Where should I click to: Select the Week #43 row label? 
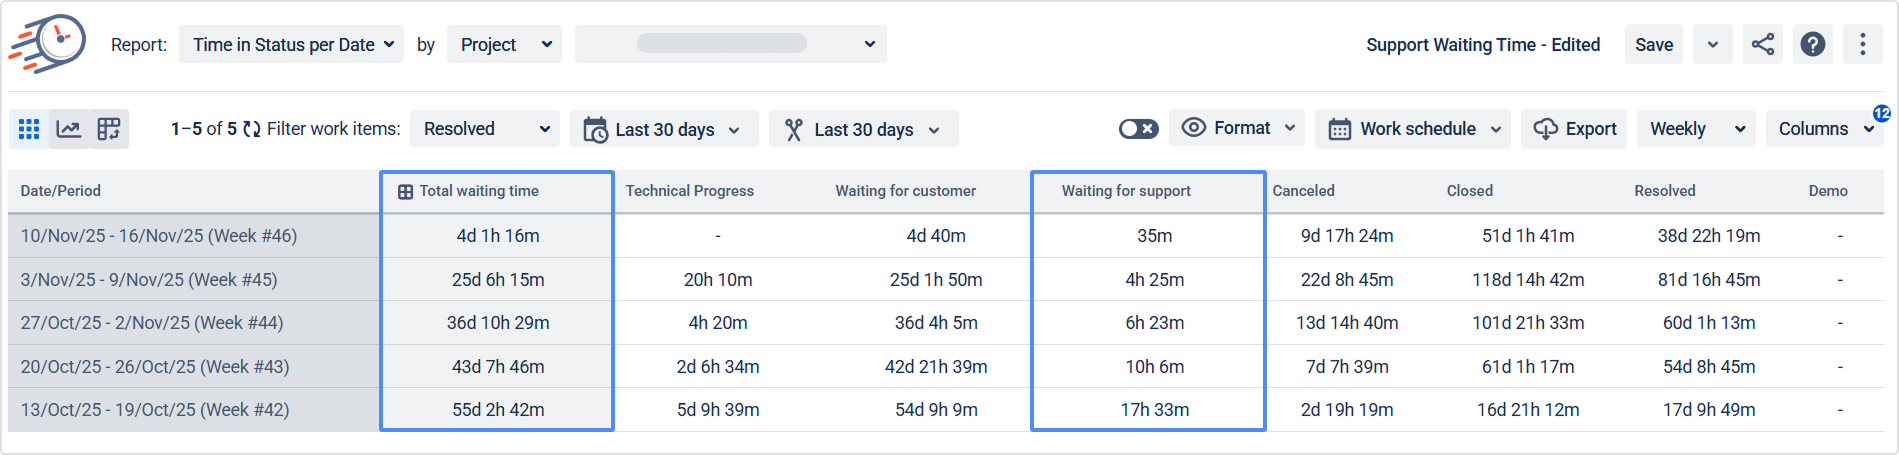point(155,367)
